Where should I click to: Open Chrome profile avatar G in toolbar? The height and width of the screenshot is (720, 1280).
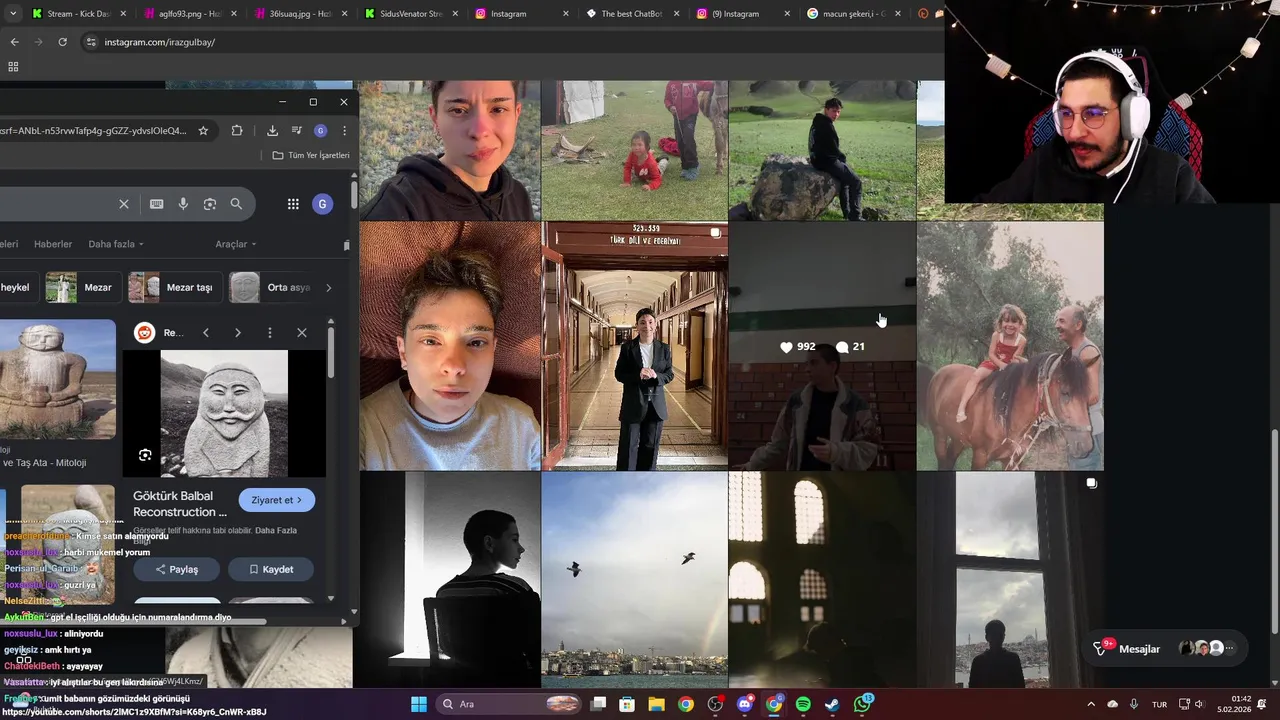click(x=320, y=131)
